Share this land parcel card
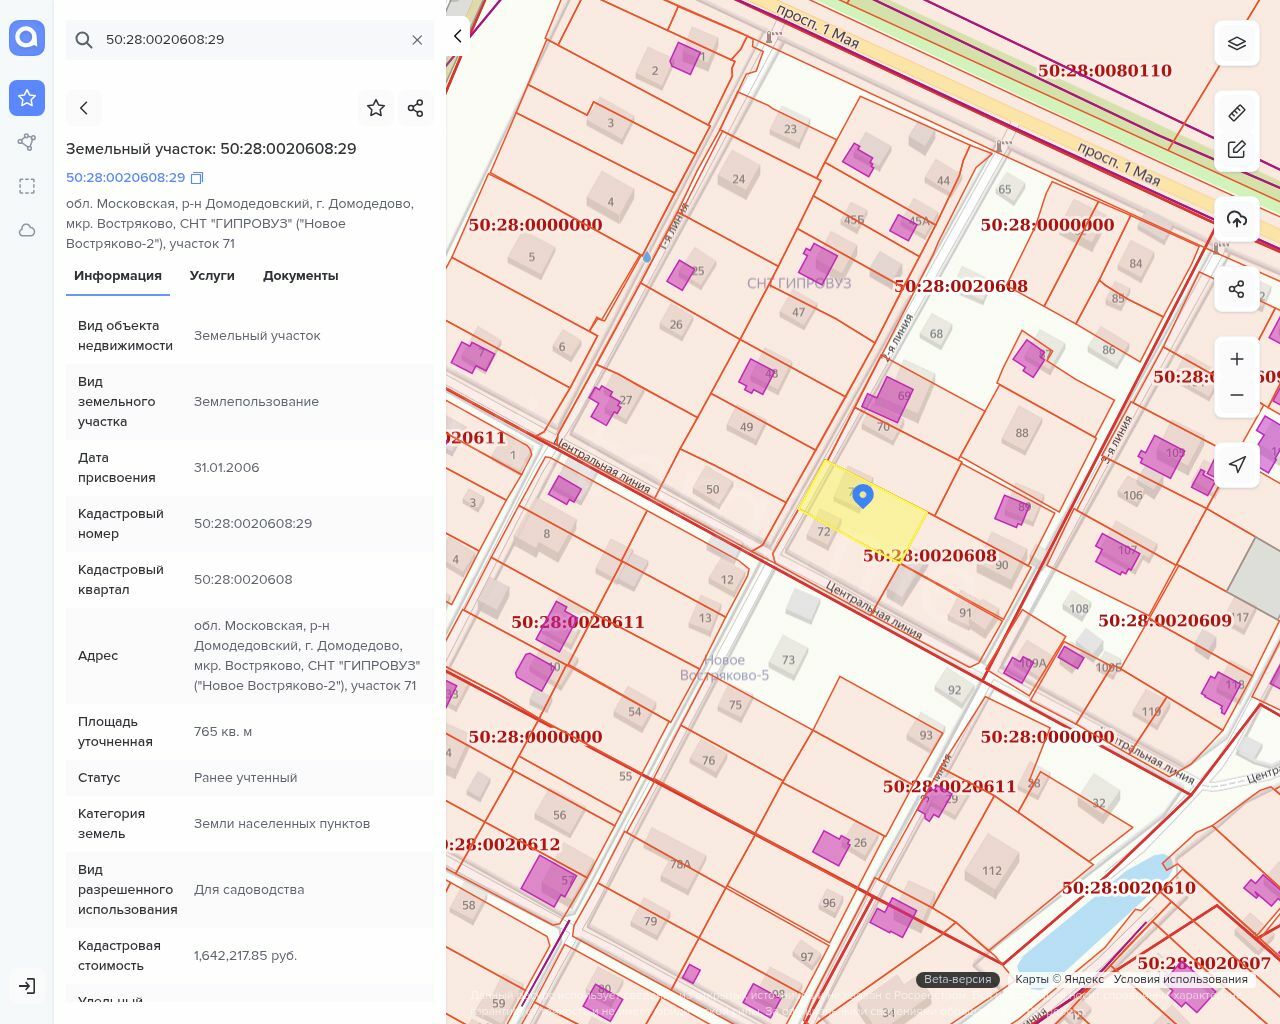This screenshot has height=1024, width=1280. [x=416, y=108]
